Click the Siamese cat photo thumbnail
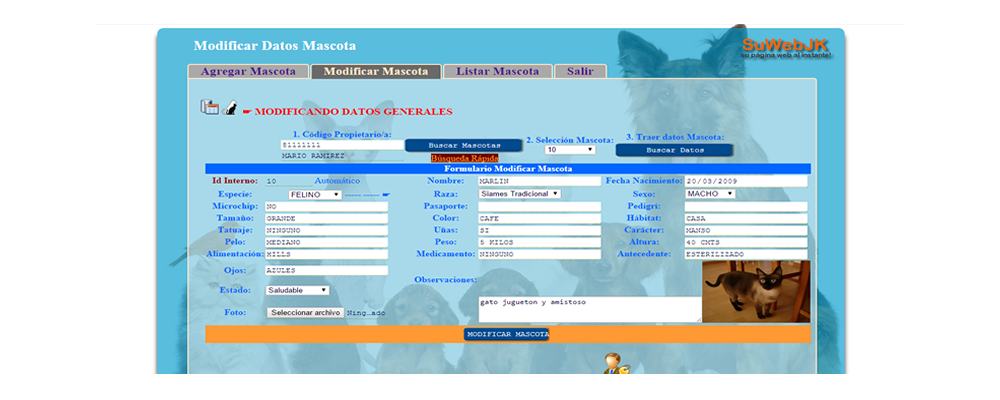This screenshot has height=400, width=1000. (756, 291)
